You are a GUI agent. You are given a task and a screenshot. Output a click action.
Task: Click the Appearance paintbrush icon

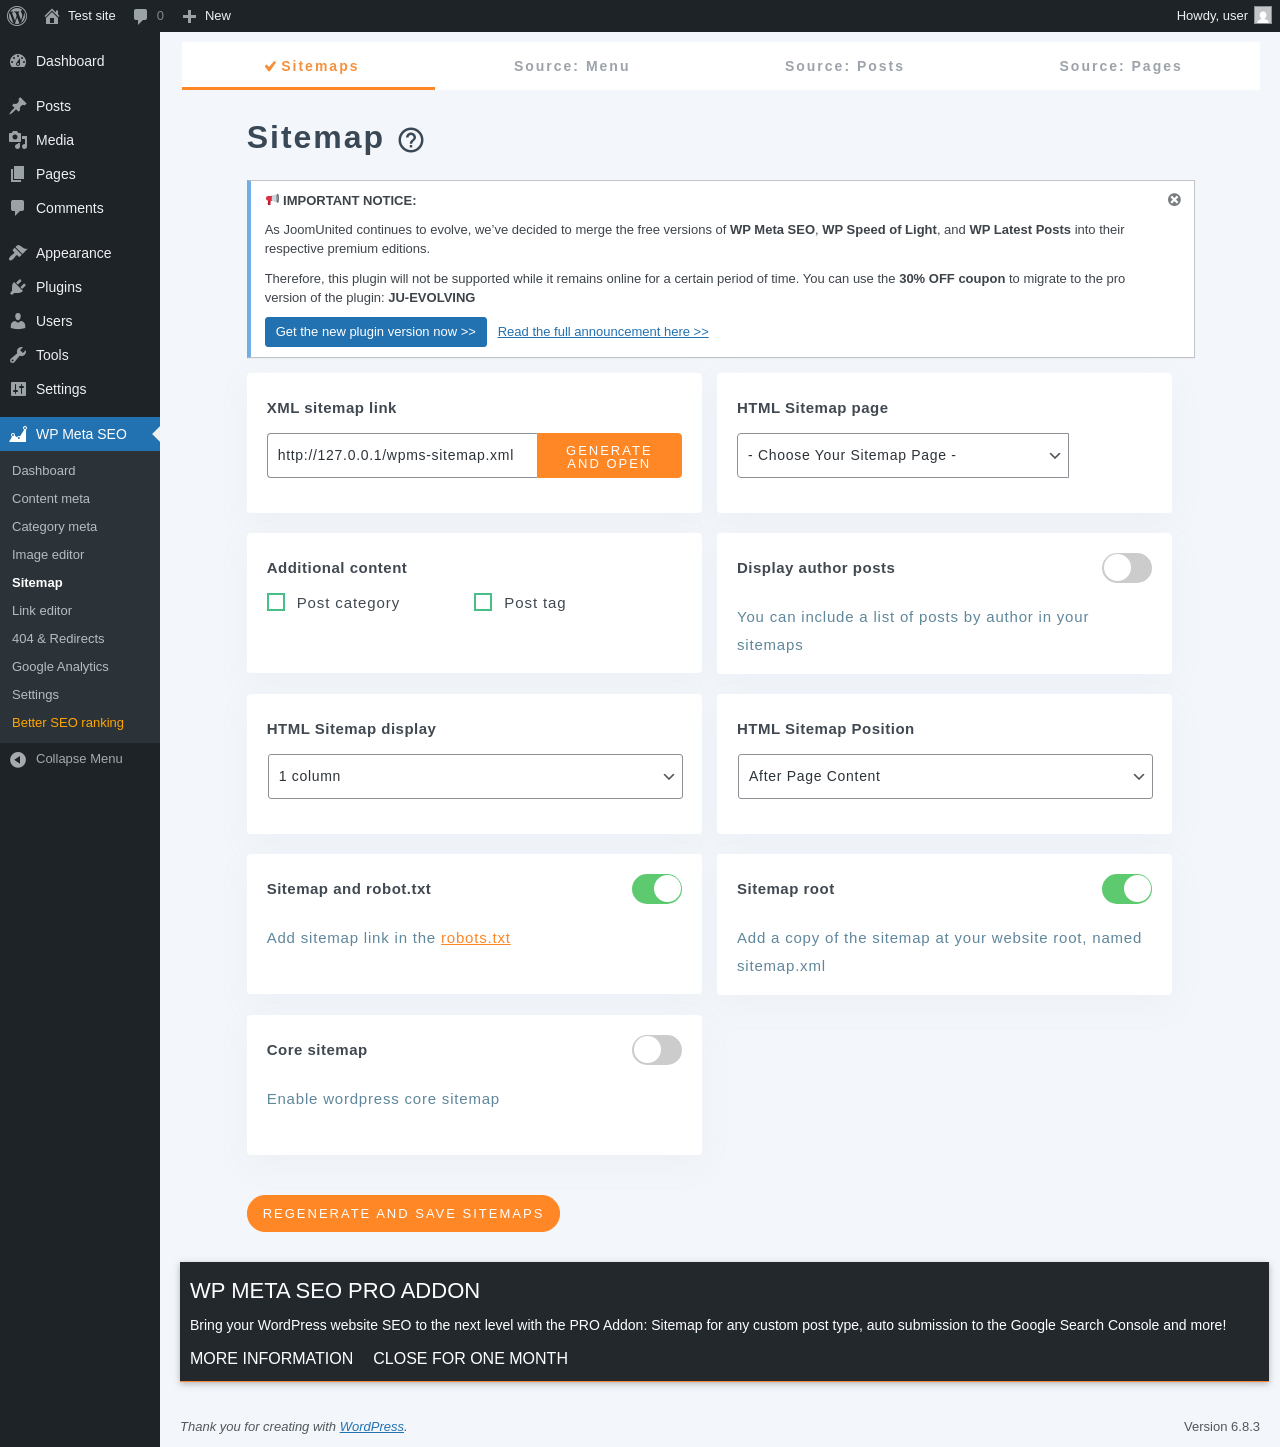18,253
